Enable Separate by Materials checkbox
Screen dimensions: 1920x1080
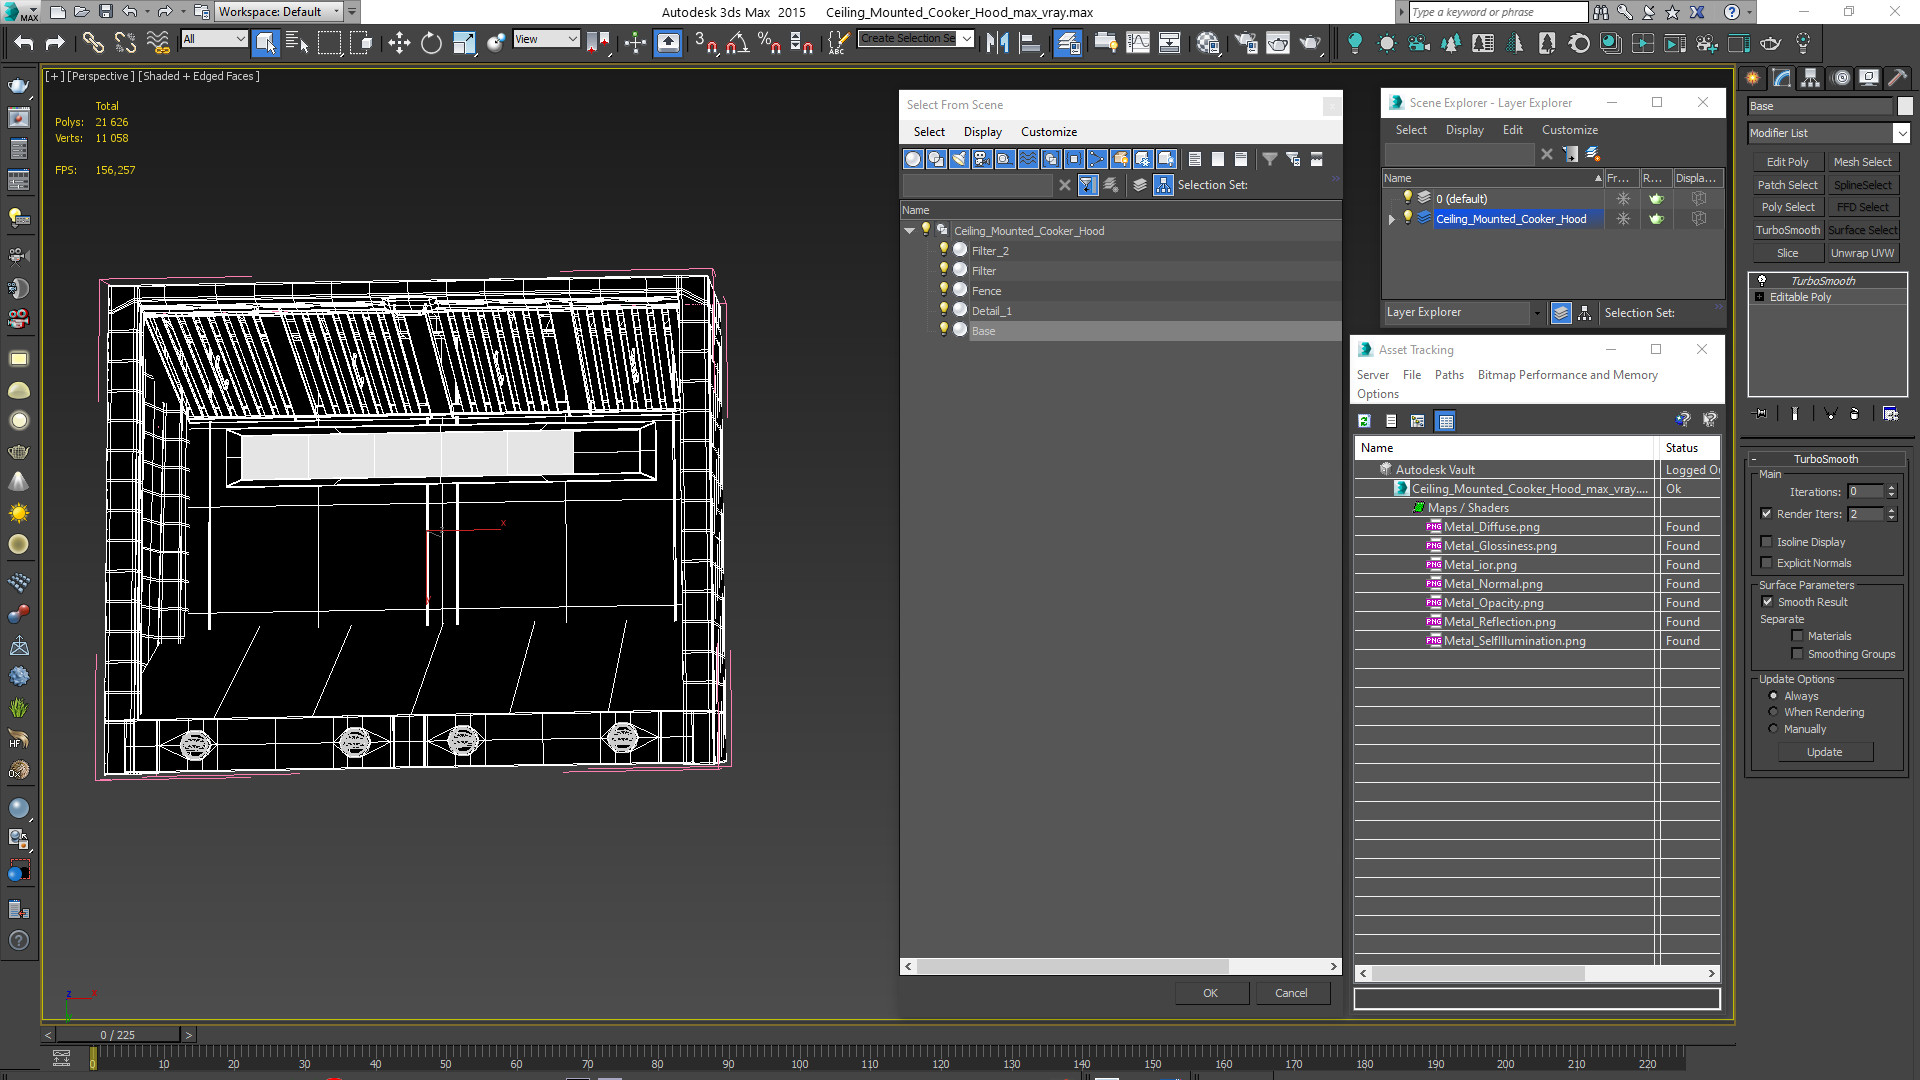pos(1797,636)
